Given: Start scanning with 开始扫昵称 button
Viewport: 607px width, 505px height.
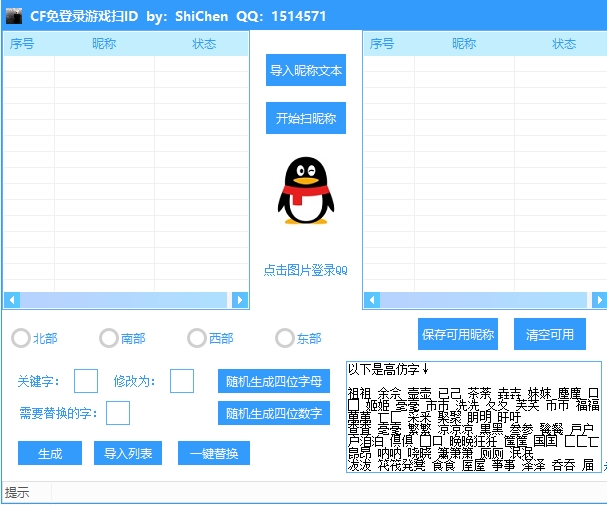Looking at the screenshot, I should tap(305, 118).
